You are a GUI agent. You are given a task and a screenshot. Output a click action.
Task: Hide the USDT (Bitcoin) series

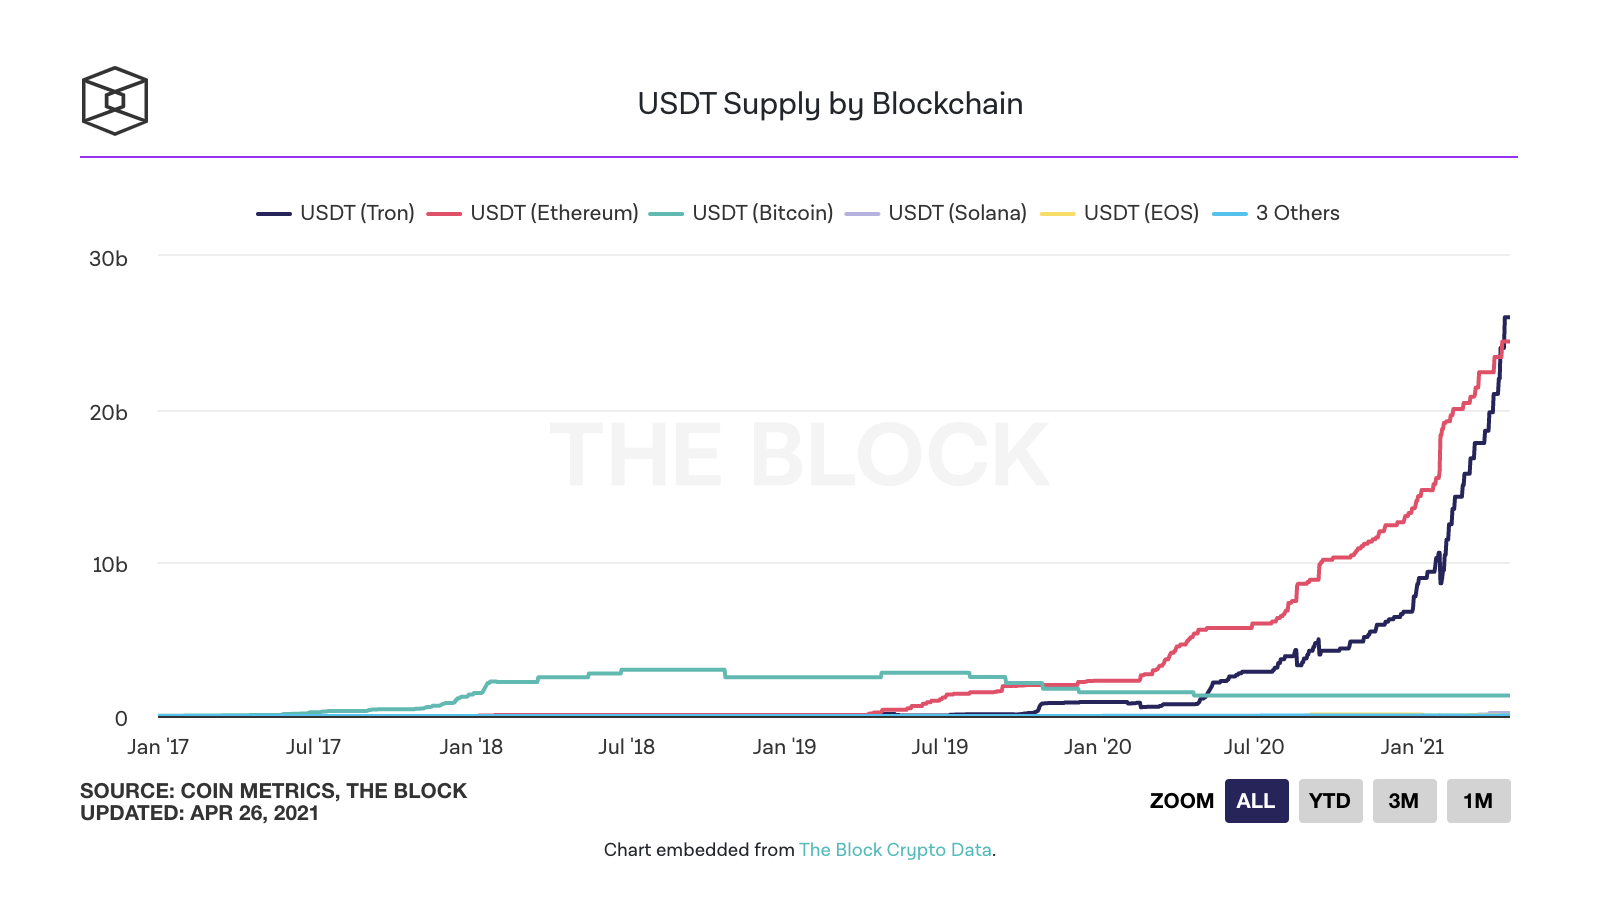[x=741, y=213]
